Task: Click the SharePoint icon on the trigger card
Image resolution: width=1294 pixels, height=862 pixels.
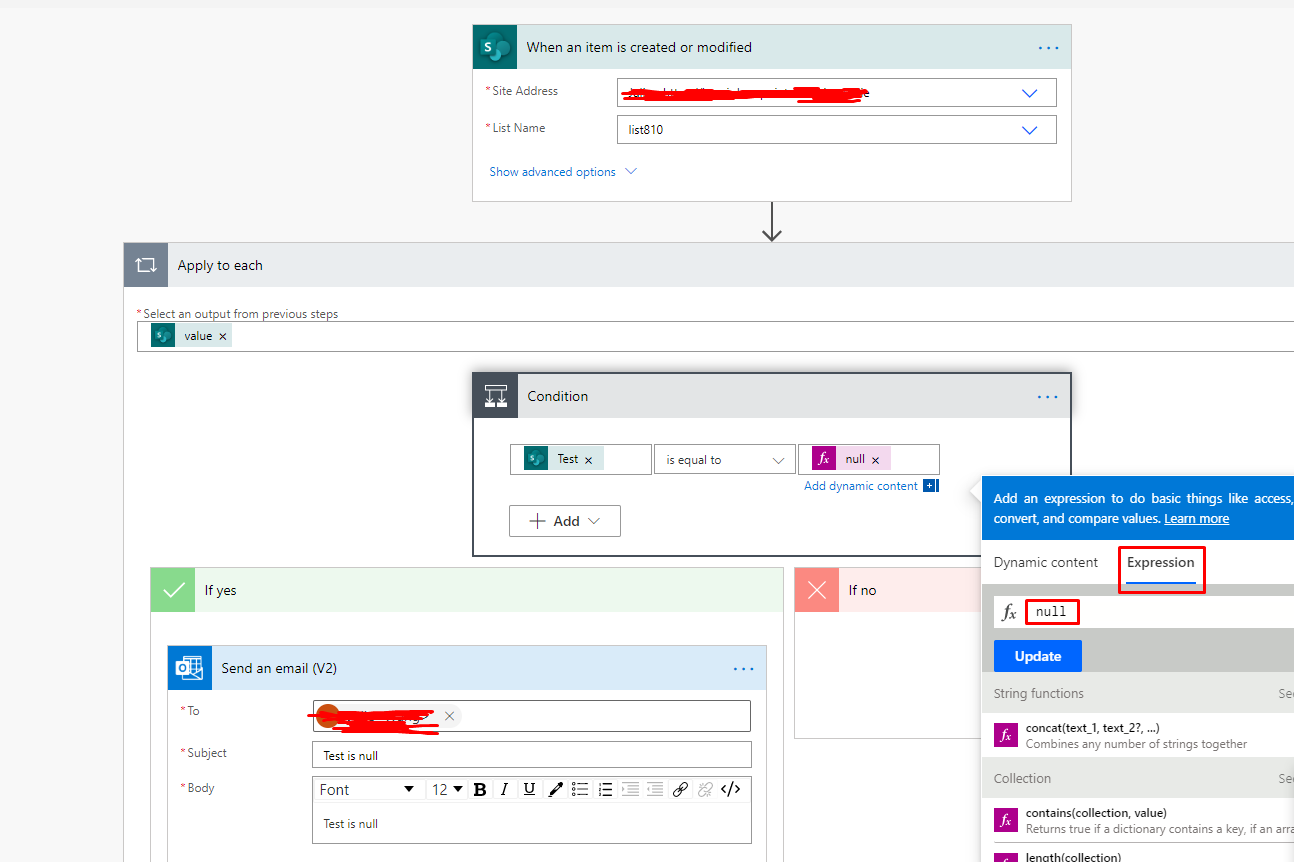Action: 495,47
